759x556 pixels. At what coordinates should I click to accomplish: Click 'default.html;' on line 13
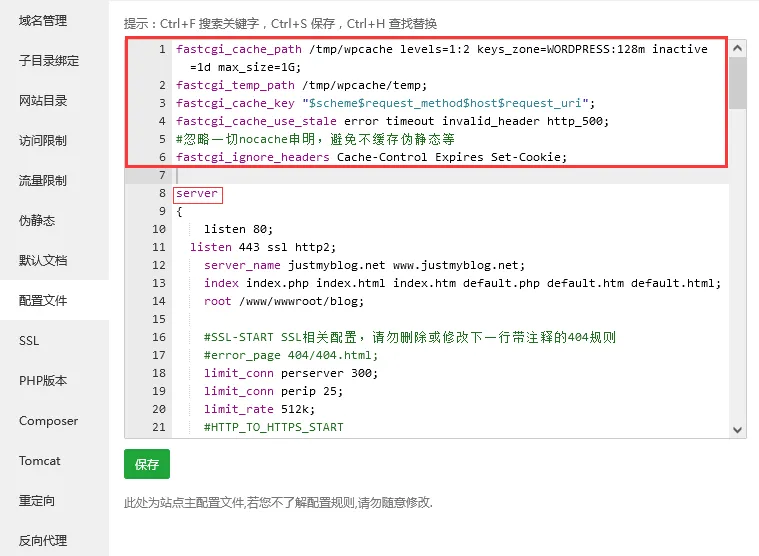676,283
